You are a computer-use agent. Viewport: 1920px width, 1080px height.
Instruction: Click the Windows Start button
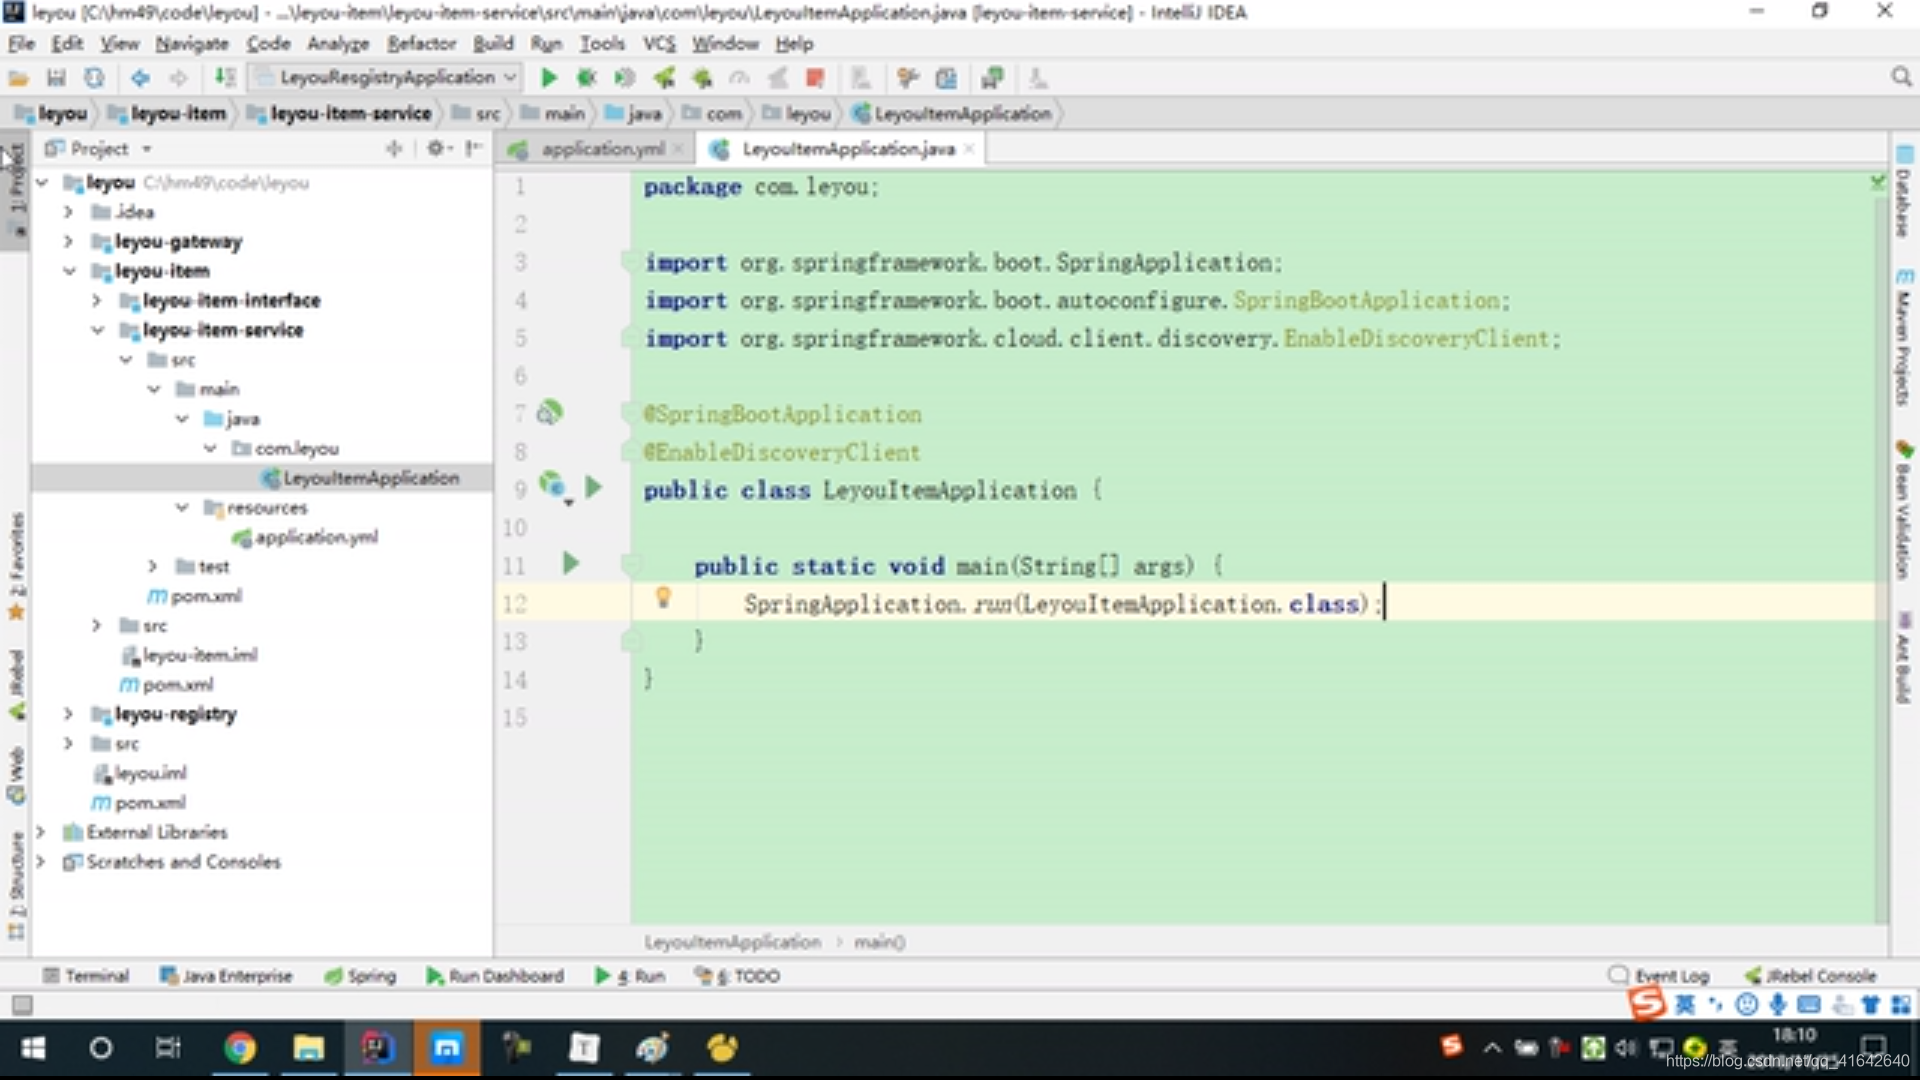[x=33, y=1047]
